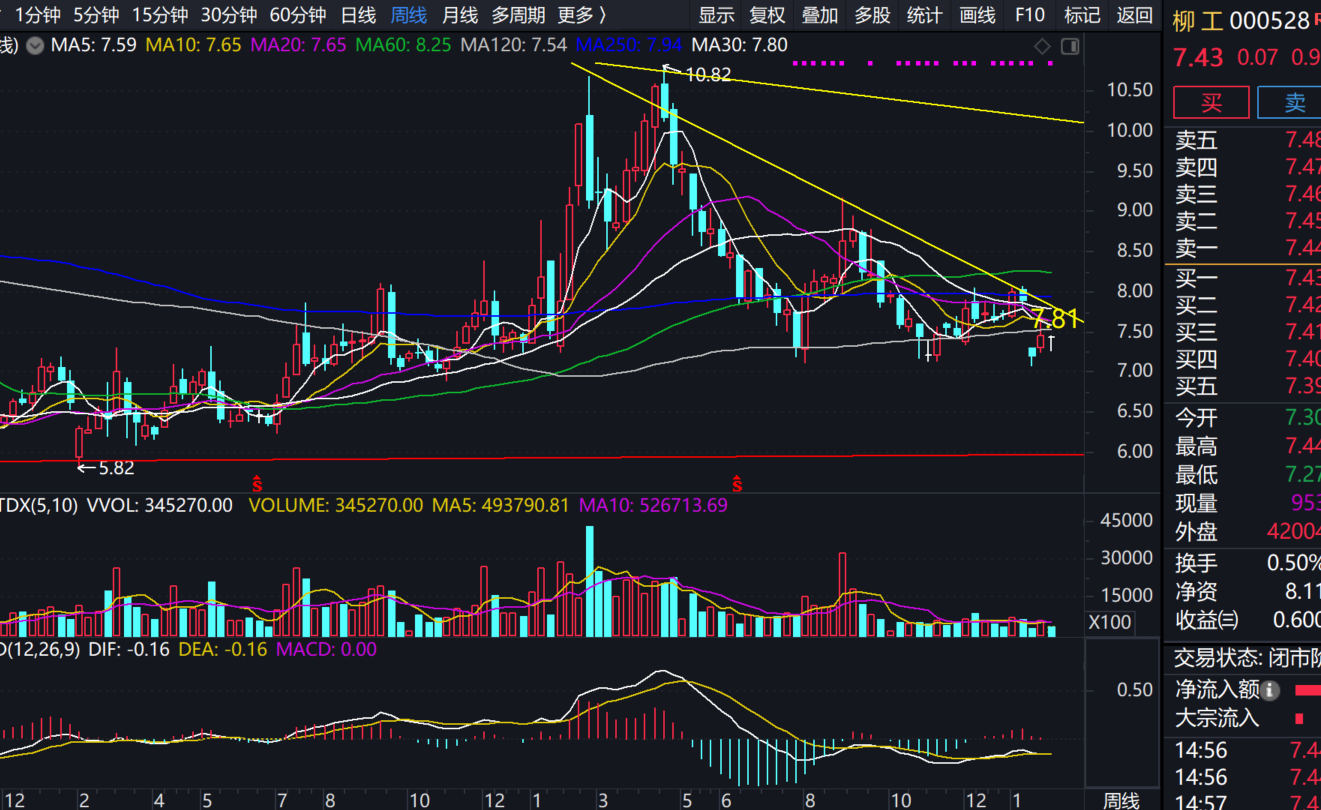This screenshot has height=810, width=1321.
Task: Click the 叠加 overlay button
Action: click(x=820, y=15)
